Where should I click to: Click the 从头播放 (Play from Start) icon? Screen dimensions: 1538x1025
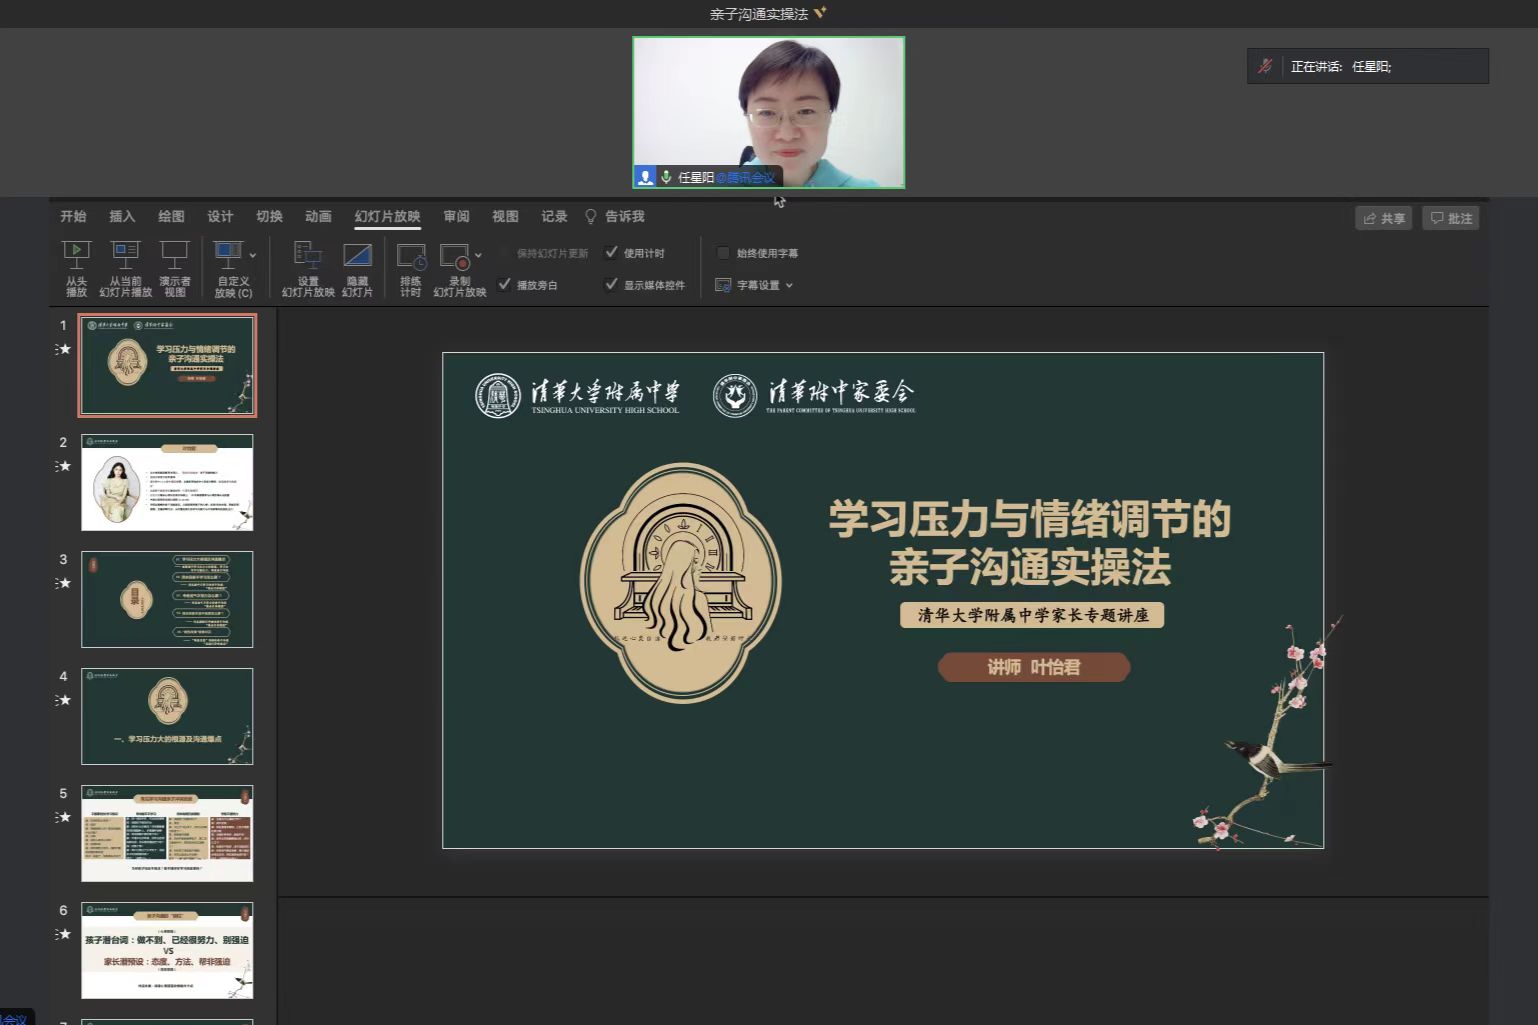(x=76, y=256)
